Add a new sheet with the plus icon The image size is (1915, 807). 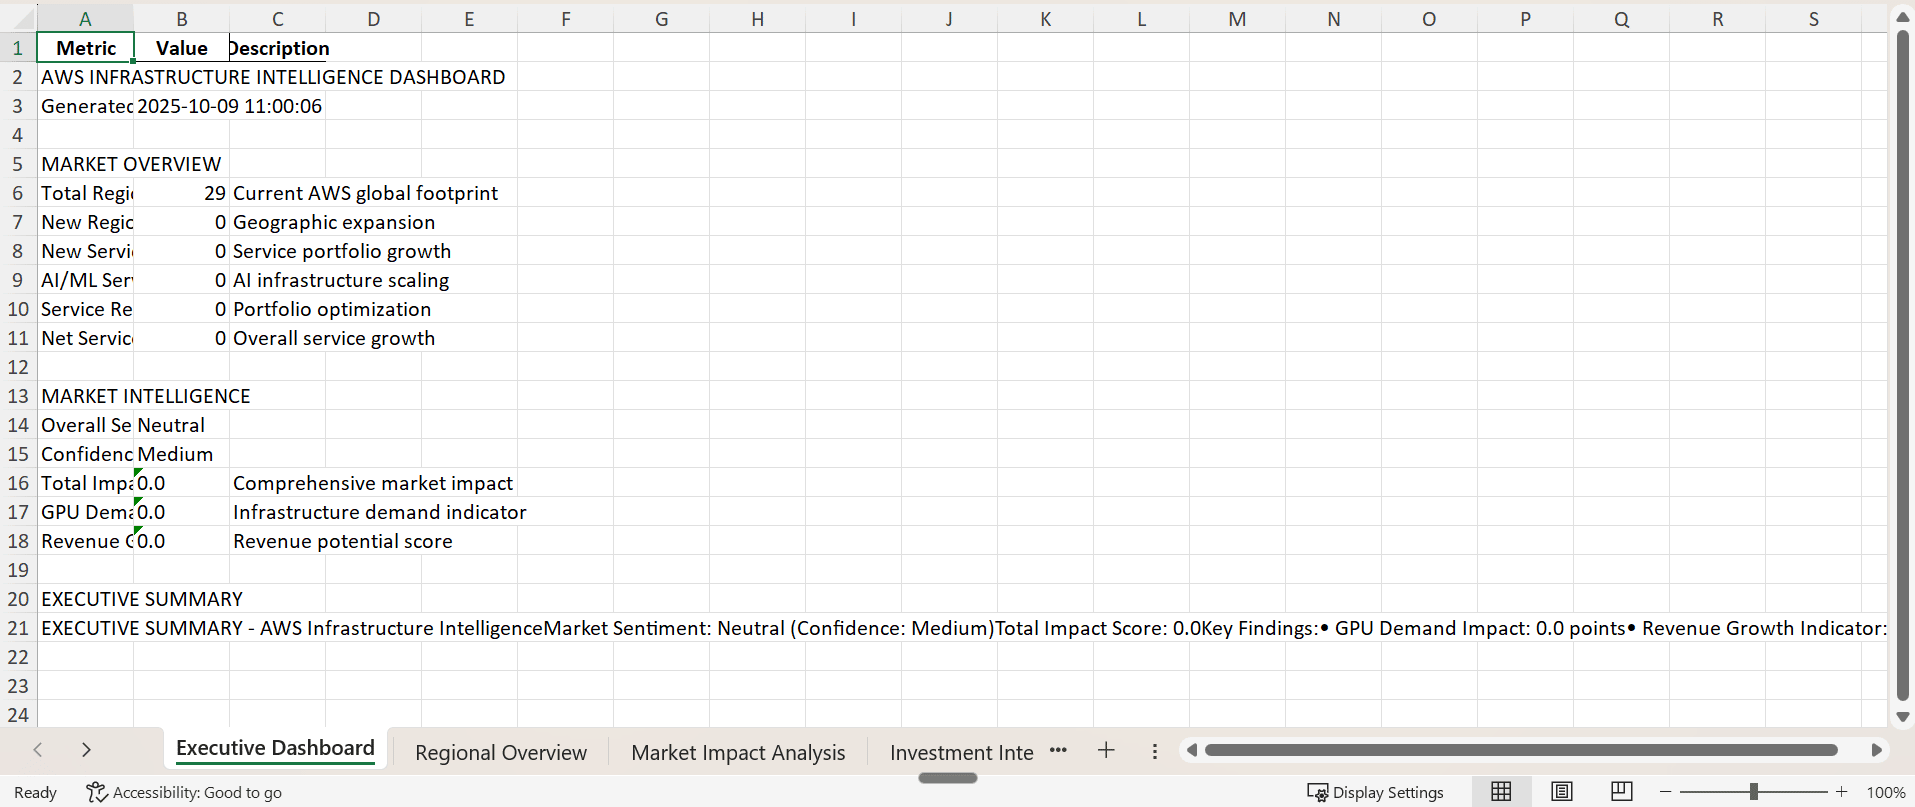[1106, 750]
